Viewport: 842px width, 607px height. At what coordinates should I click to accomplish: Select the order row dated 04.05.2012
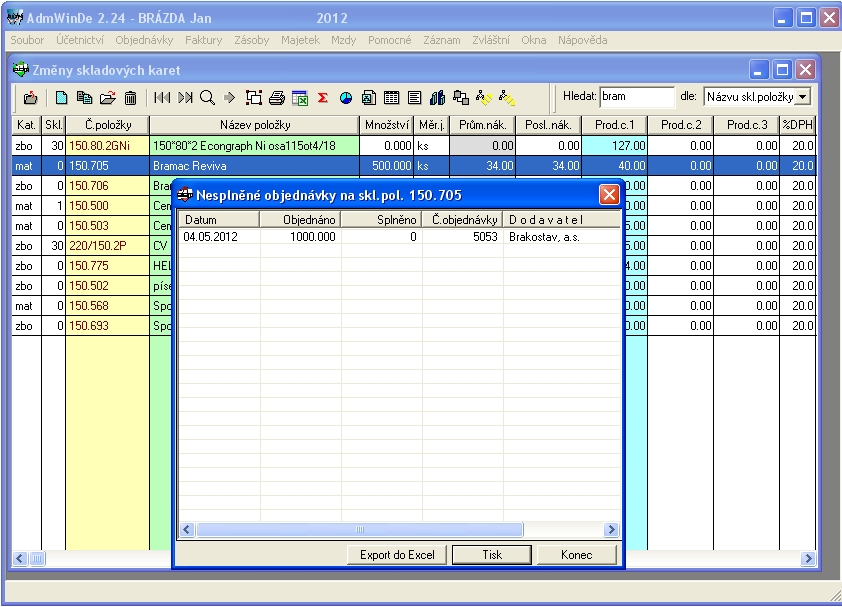pos(400,237)
